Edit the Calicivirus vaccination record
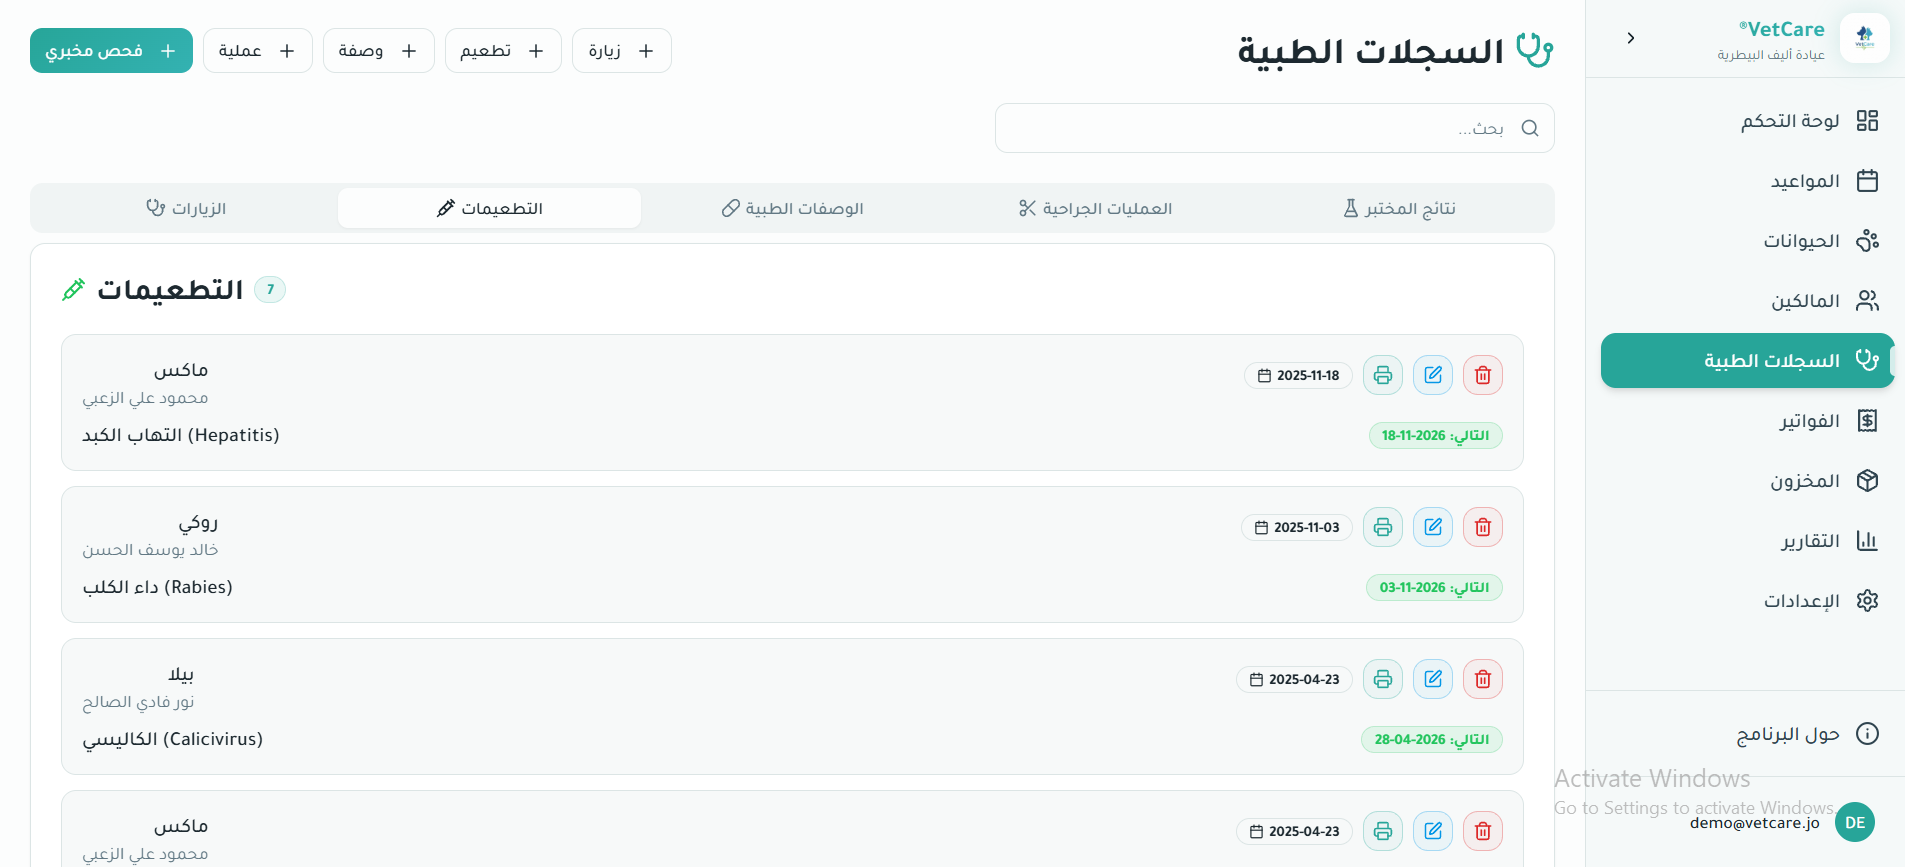Image resolution: width=1905 pixels, height=867 pixels. click(x=1433, y=679)
